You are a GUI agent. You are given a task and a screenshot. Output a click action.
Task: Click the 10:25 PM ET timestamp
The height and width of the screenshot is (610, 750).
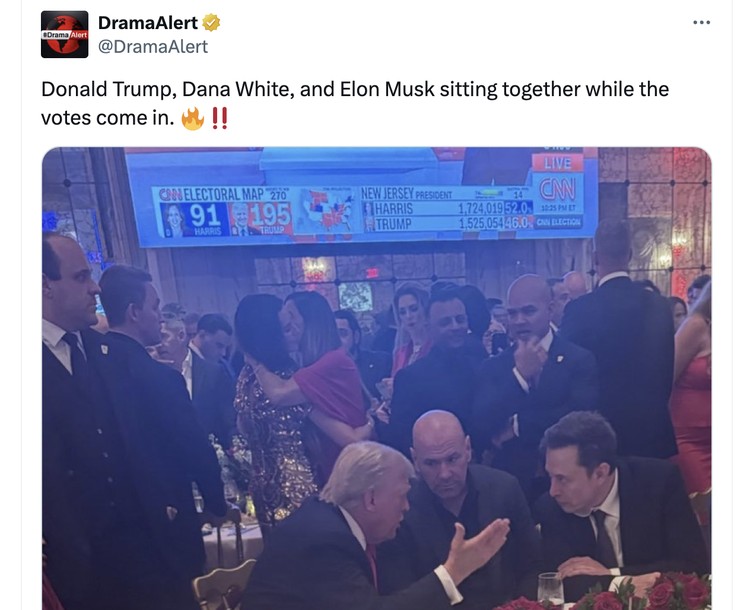(558, 209)
